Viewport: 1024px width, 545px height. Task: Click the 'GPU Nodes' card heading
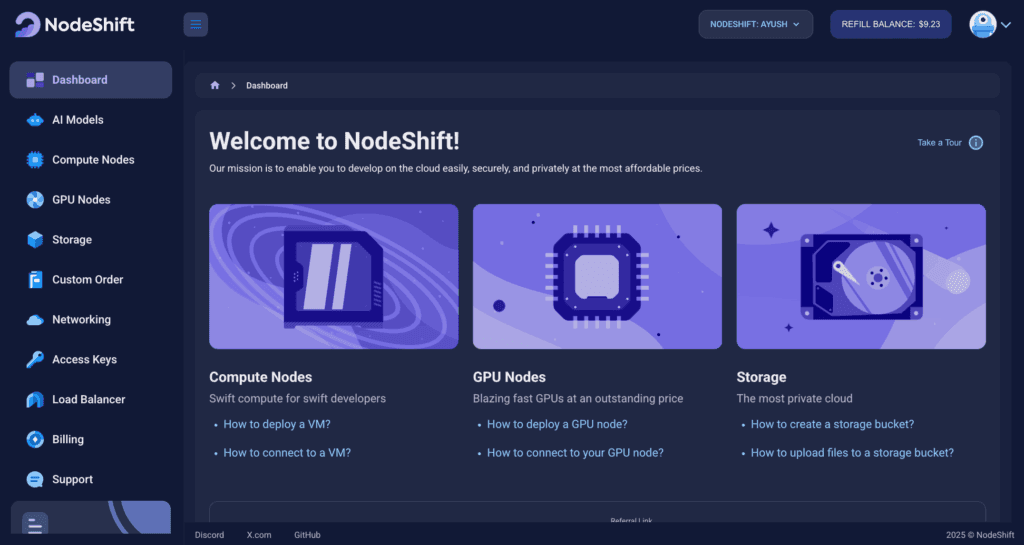pos(509,377)
